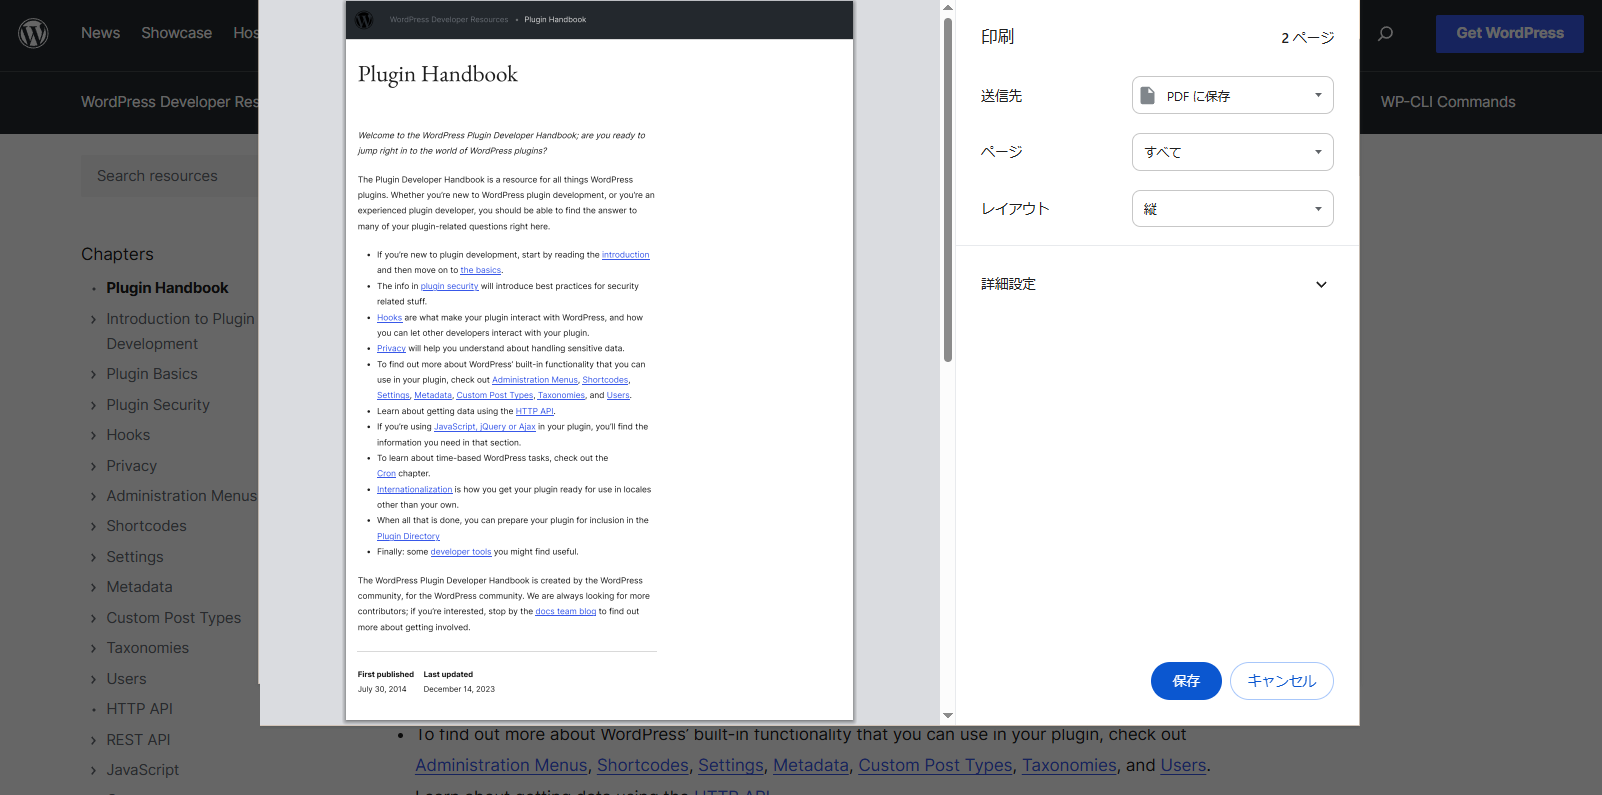1602x795 pixels.
Task: Click the キャンセル cancel button
Action: [x=1281, y=681]
